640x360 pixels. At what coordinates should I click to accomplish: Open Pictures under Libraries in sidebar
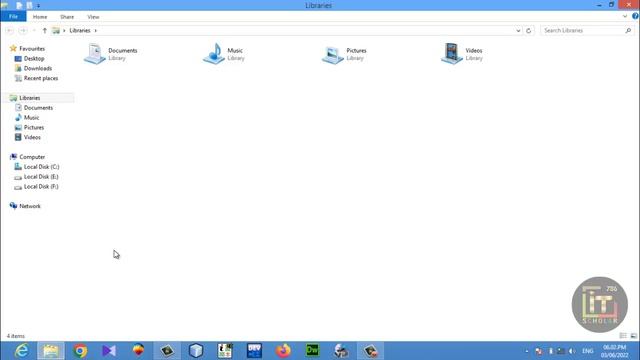pyautogui.click(x=34, y=127)
